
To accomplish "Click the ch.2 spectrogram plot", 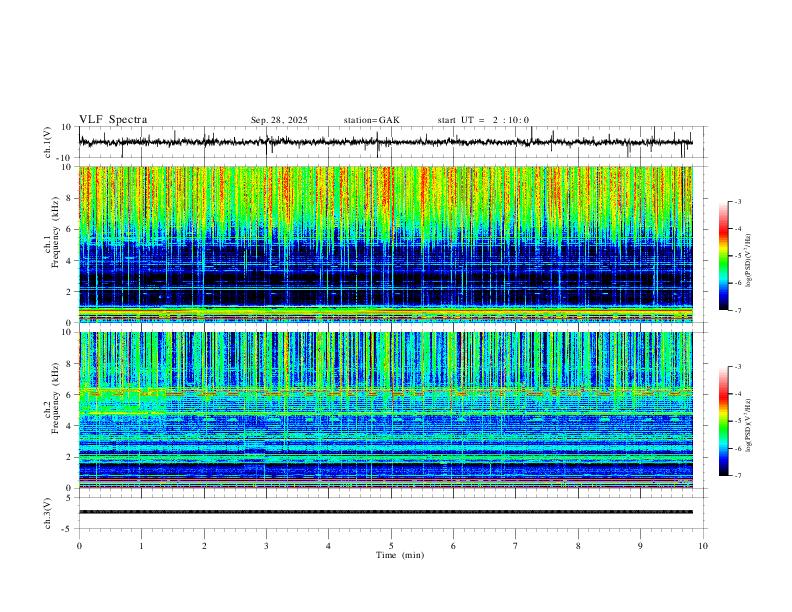I will 386,410.
